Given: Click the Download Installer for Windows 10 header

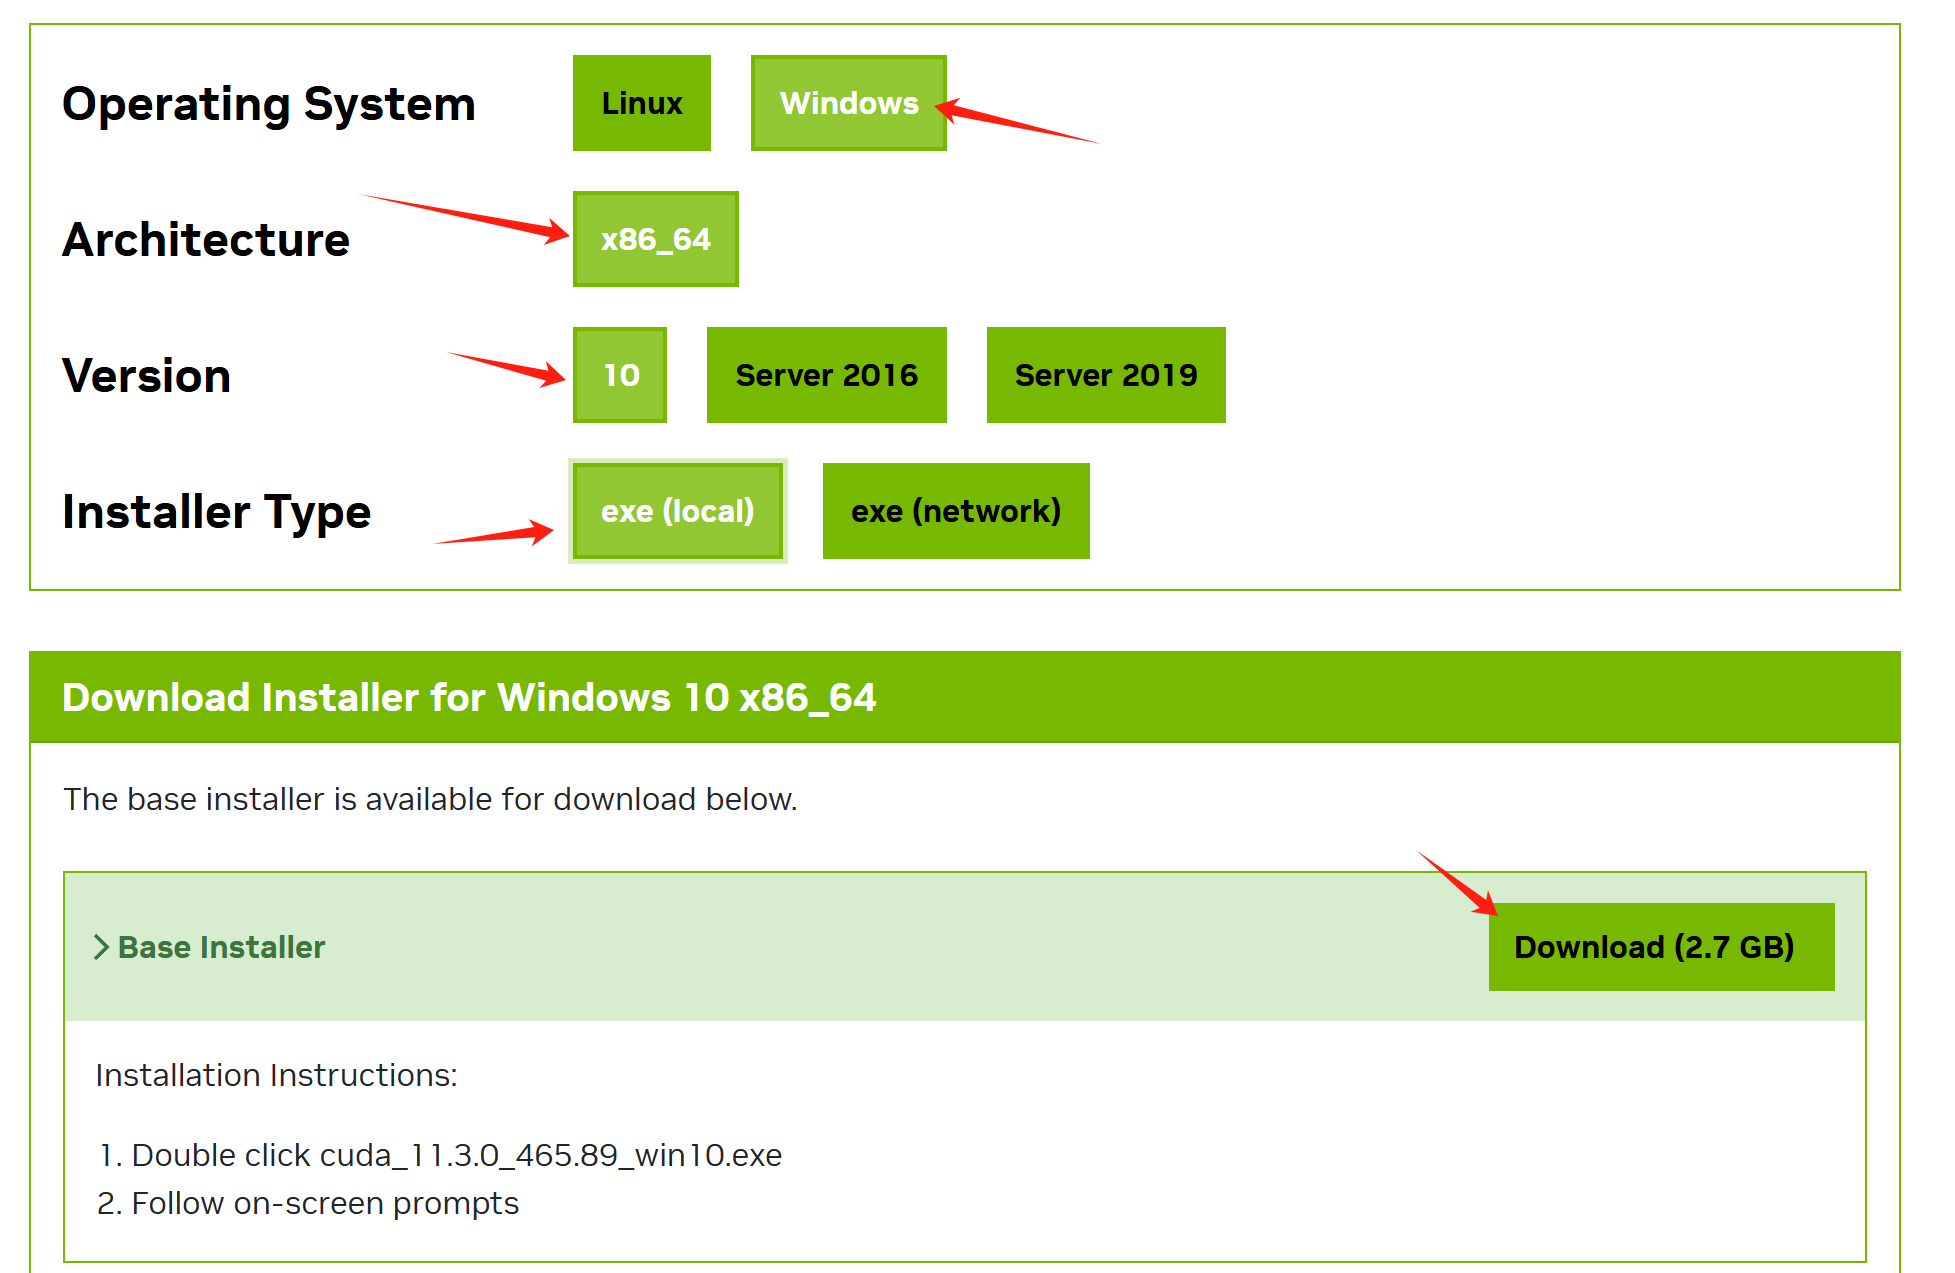Looking at the screenshot, I should 468,697.
